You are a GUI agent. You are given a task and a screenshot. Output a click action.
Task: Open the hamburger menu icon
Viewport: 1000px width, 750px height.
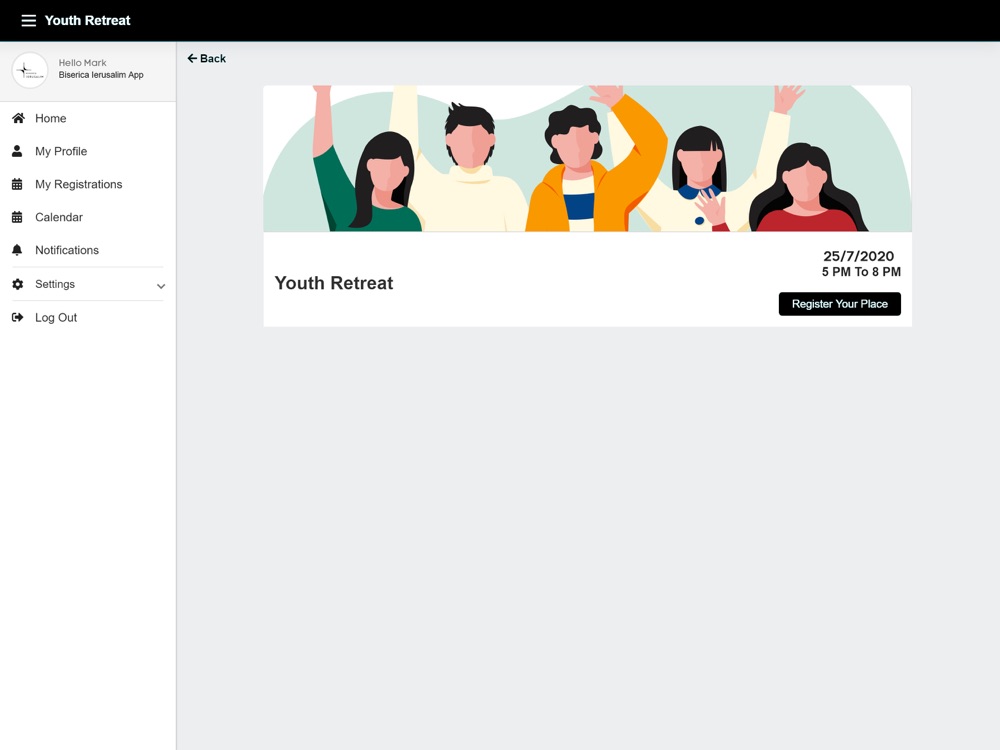click(x=29, y=20)
